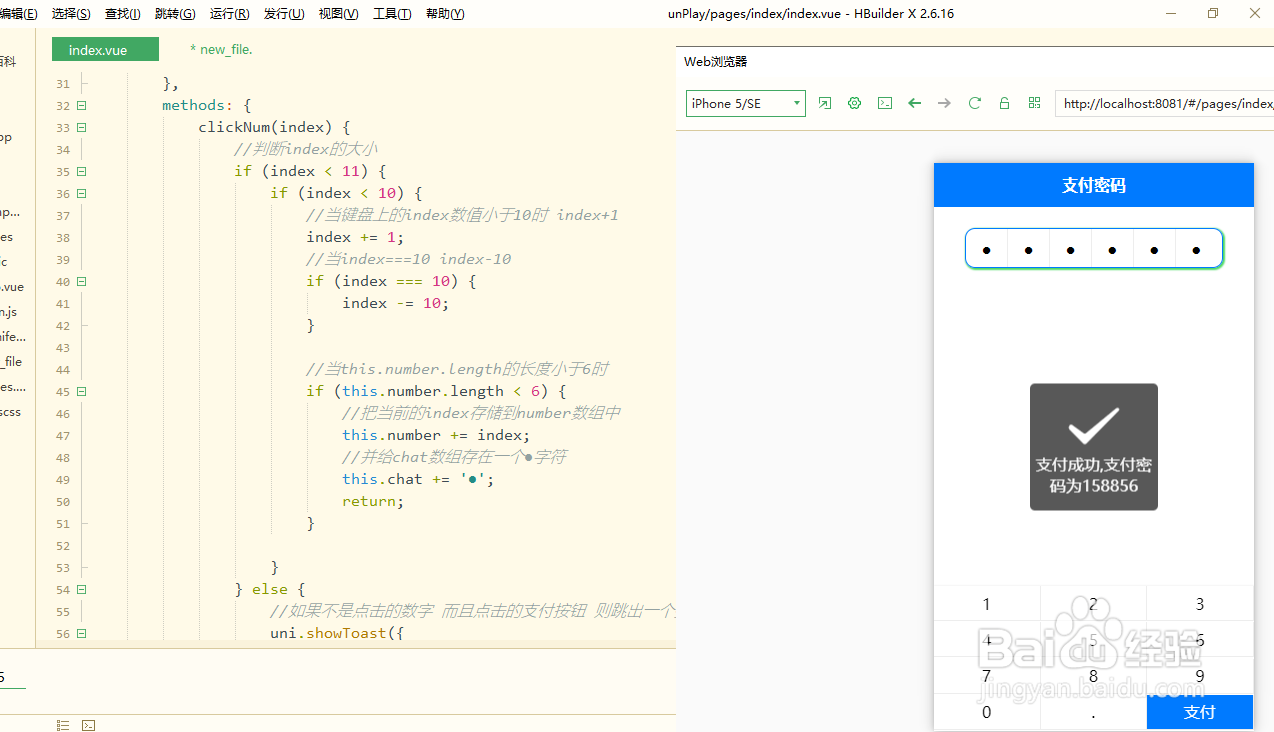Open the document outline icon in status bar
Viewport: 1274px width, 732px height.
(63, 725)
